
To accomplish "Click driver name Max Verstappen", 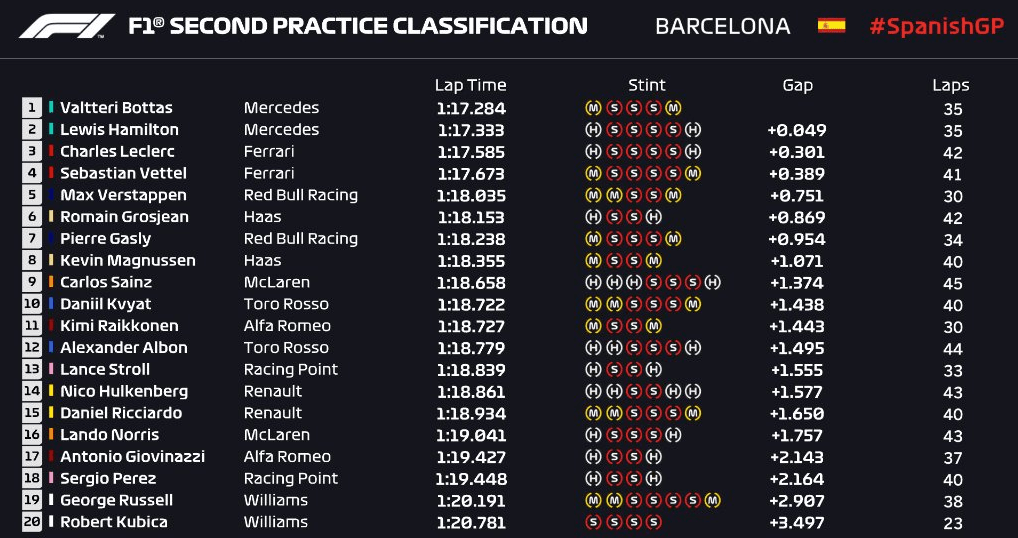I will coord(123,195).
